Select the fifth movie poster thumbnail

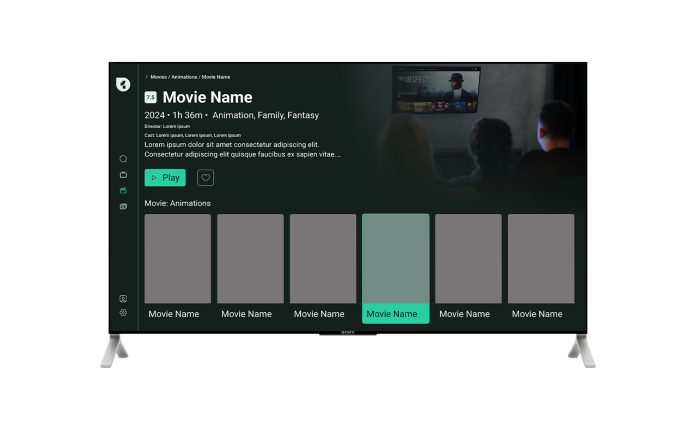468,258
